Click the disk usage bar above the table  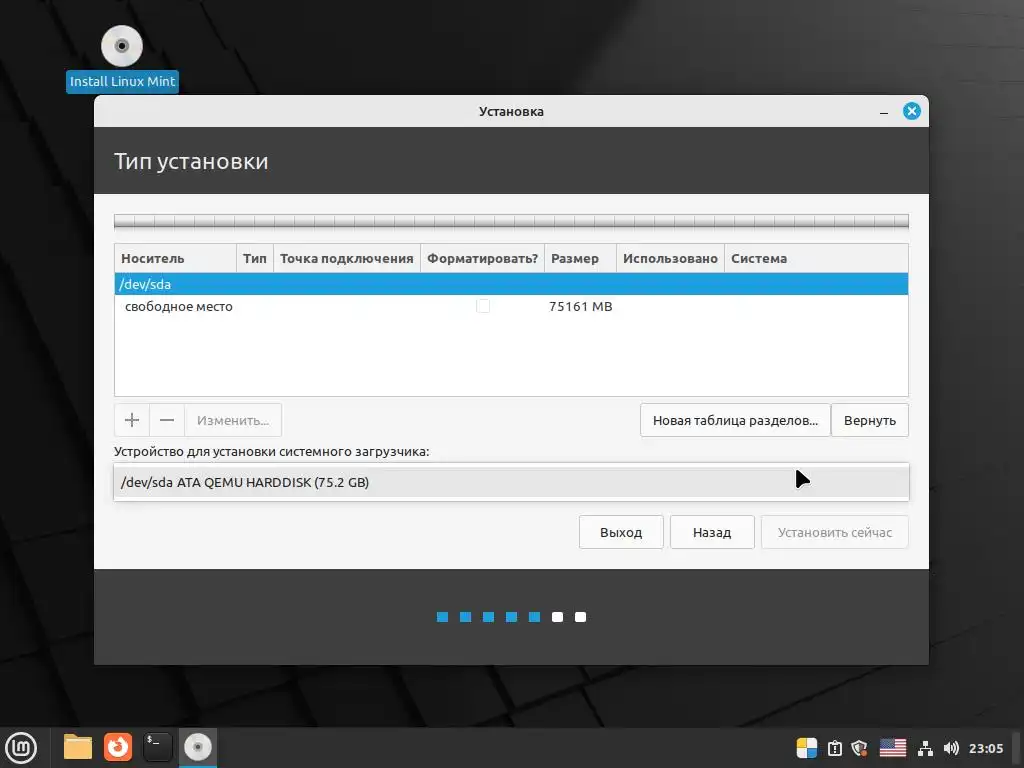click(511, 221)
